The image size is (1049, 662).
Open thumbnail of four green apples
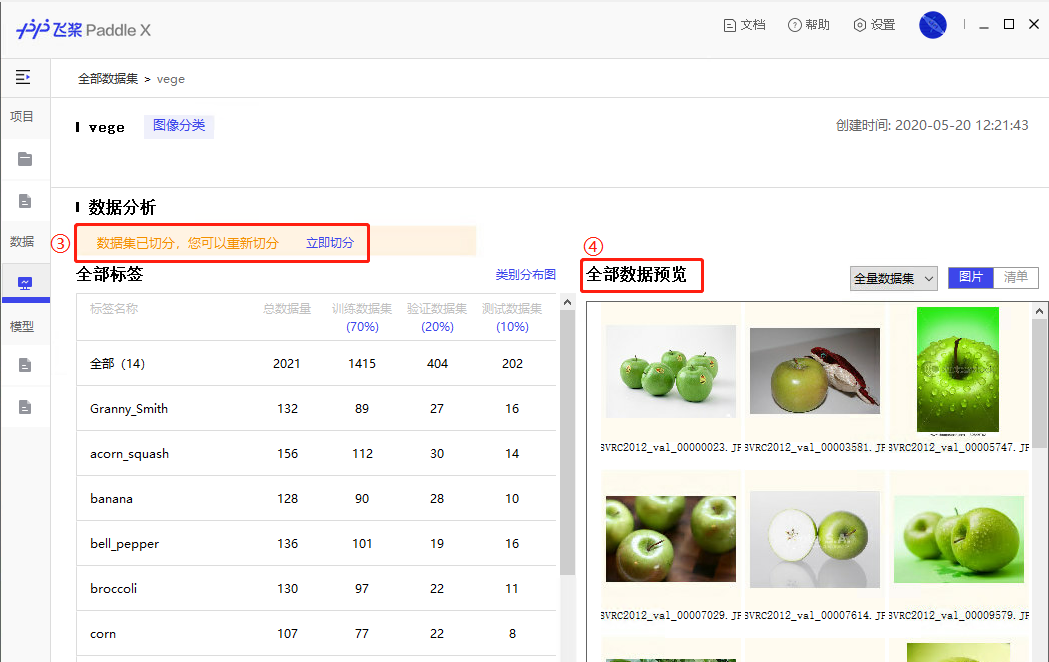[670, 370]
